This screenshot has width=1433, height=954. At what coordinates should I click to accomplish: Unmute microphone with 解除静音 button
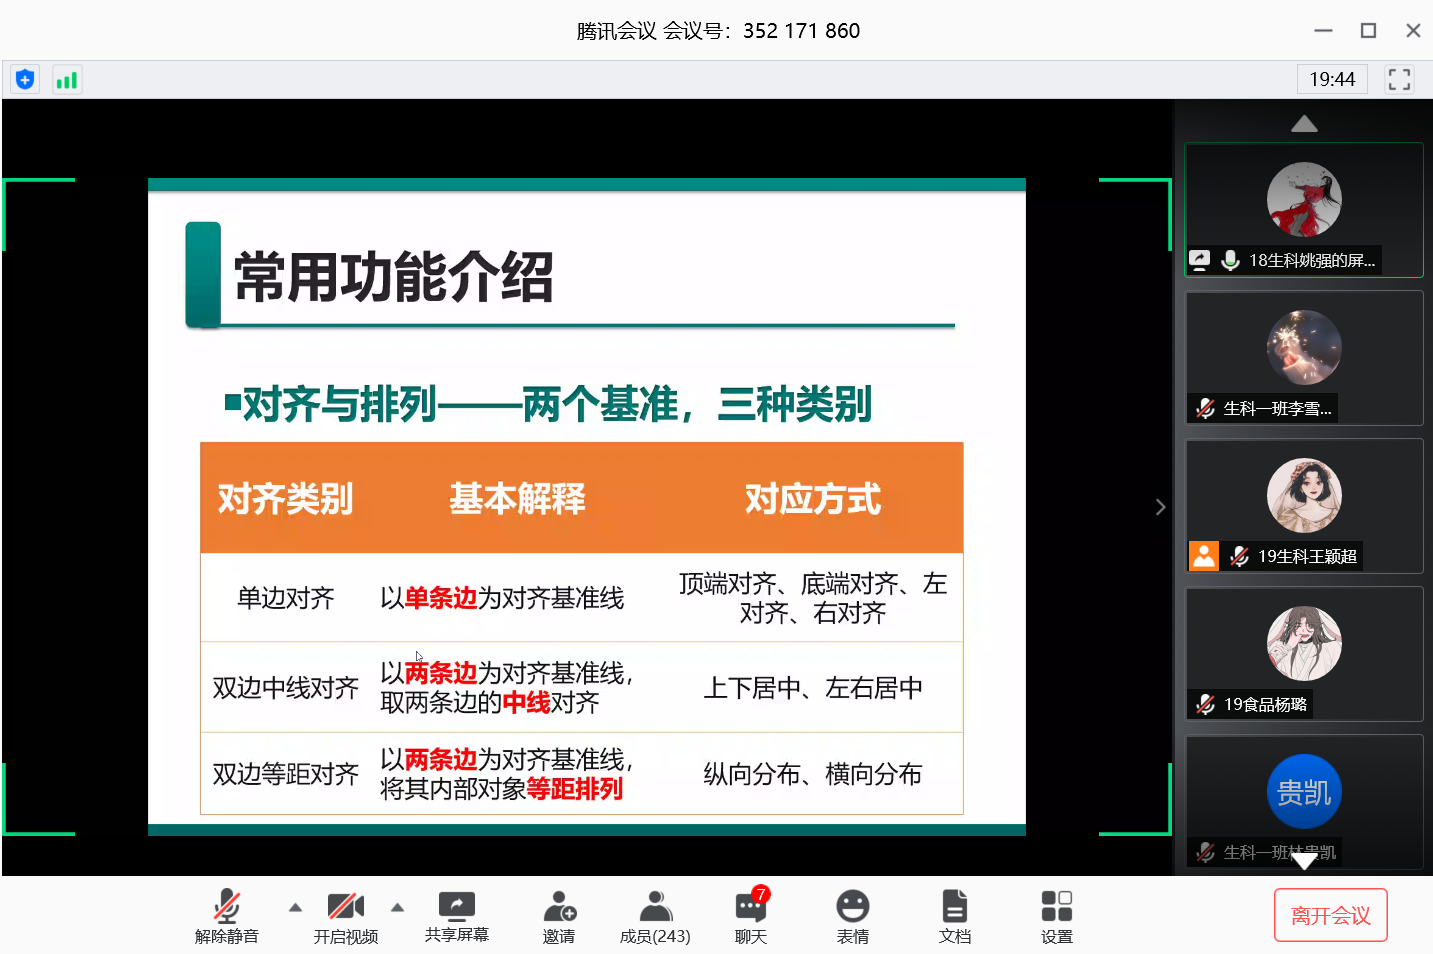[227, 916]
